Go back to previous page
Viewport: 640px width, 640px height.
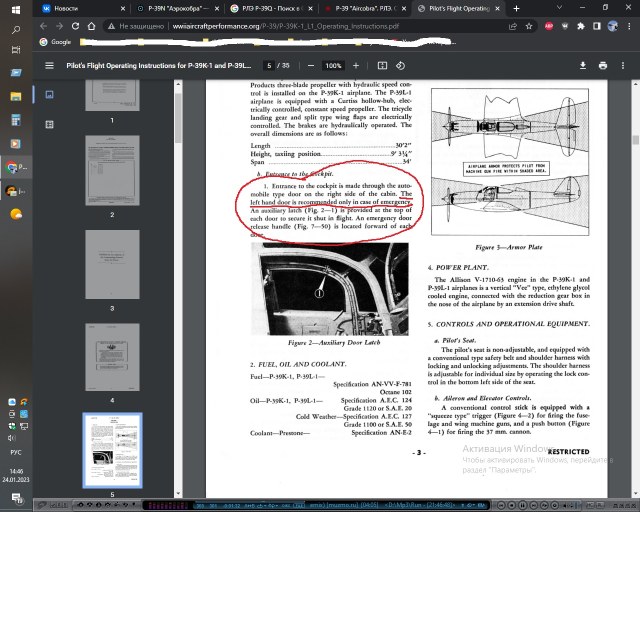pyautogui.click(x=45, y=26)
